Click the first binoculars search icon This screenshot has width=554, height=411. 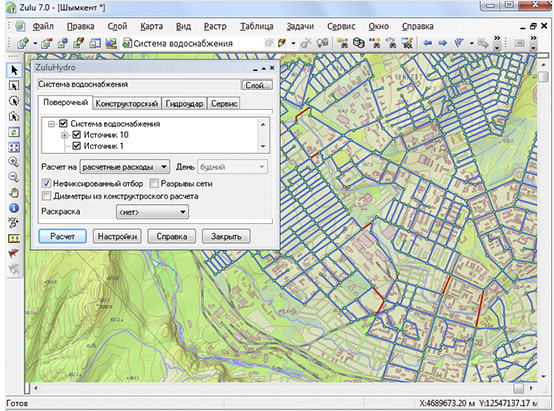click(342, 43)
